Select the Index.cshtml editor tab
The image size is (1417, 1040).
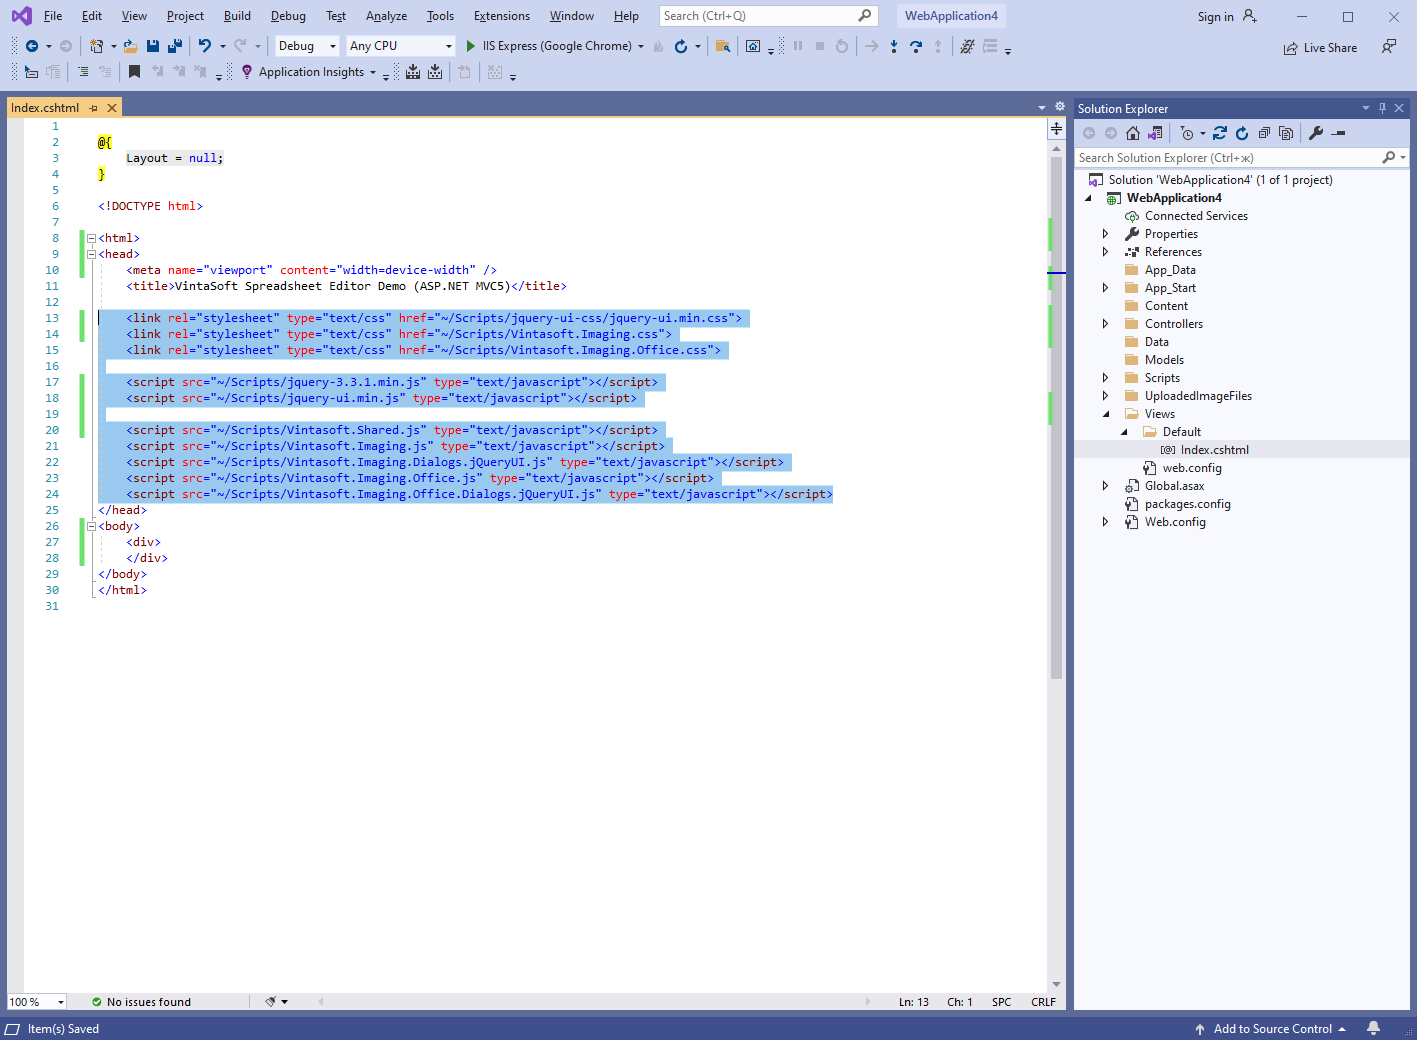click(x=45, y=108)
